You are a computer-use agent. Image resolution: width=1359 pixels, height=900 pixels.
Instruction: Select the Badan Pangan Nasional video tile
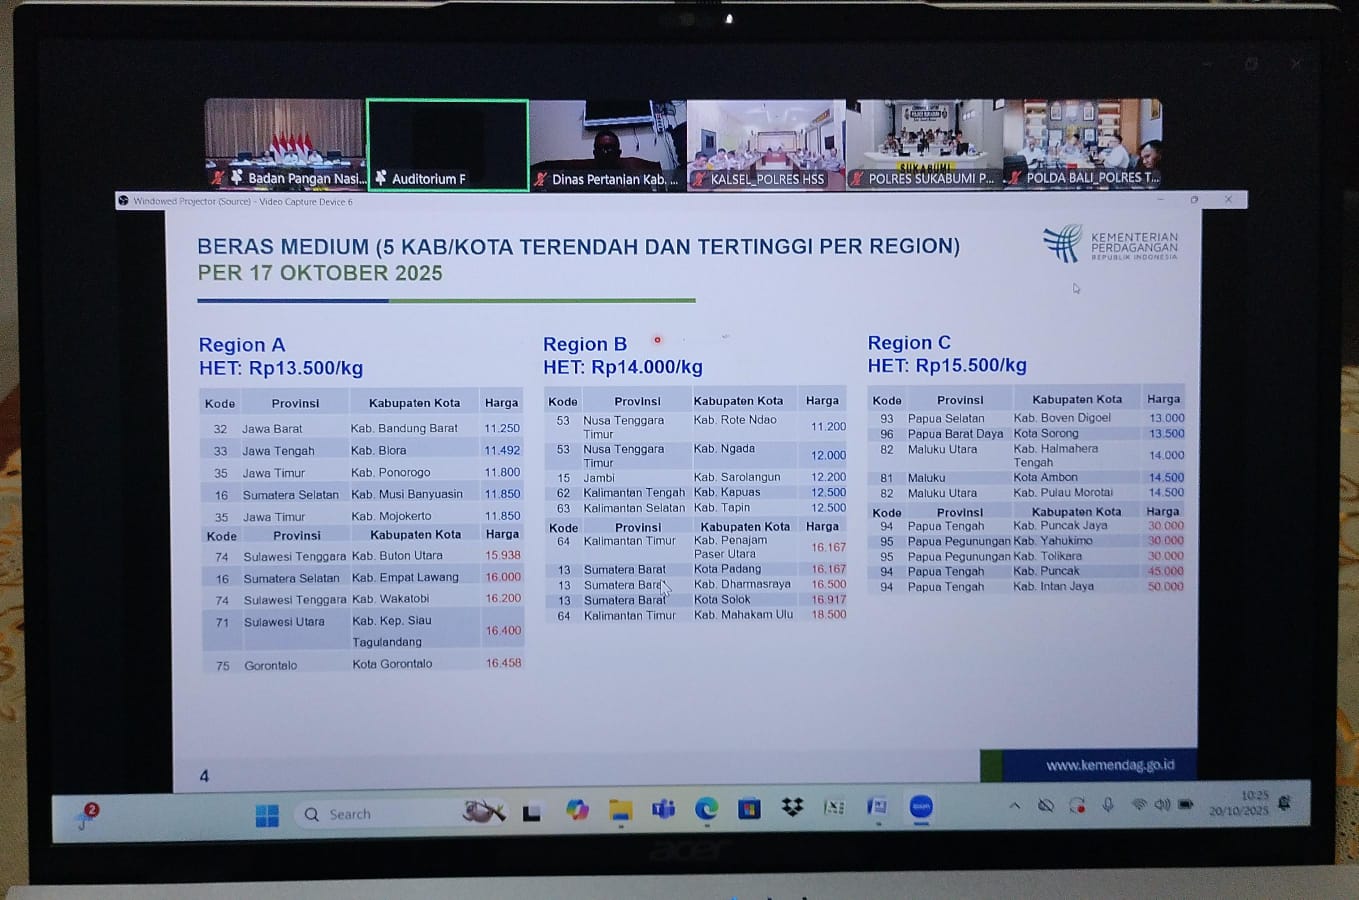pyautogui.click(x=284, y=144)
